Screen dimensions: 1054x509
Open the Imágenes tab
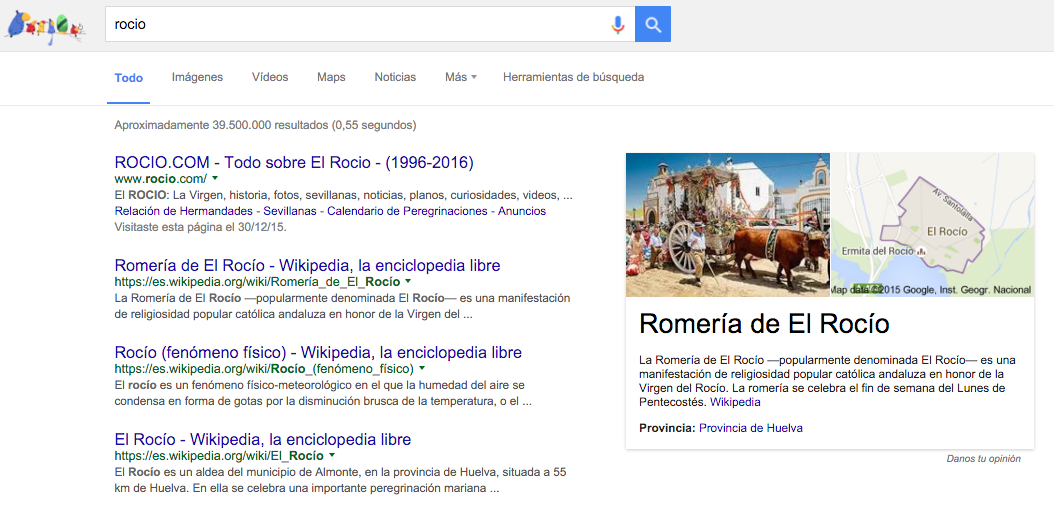pos(197,77)
